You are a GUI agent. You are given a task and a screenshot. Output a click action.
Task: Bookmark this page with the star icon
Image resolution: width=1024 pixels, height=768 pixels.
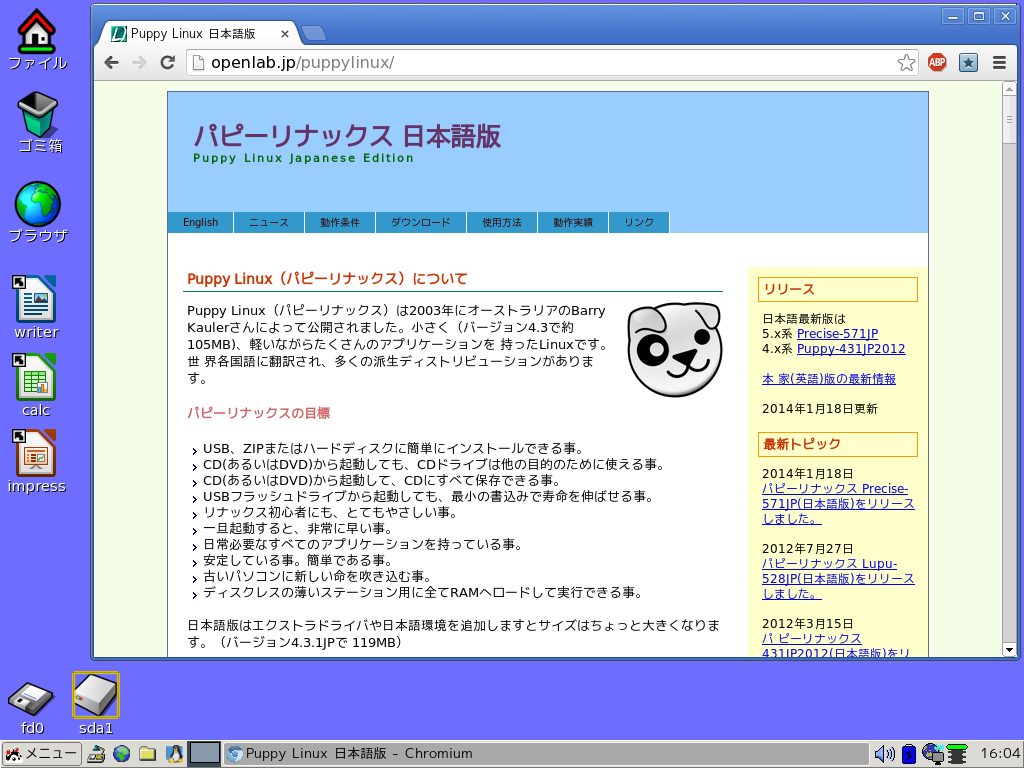tap(906, 63)
